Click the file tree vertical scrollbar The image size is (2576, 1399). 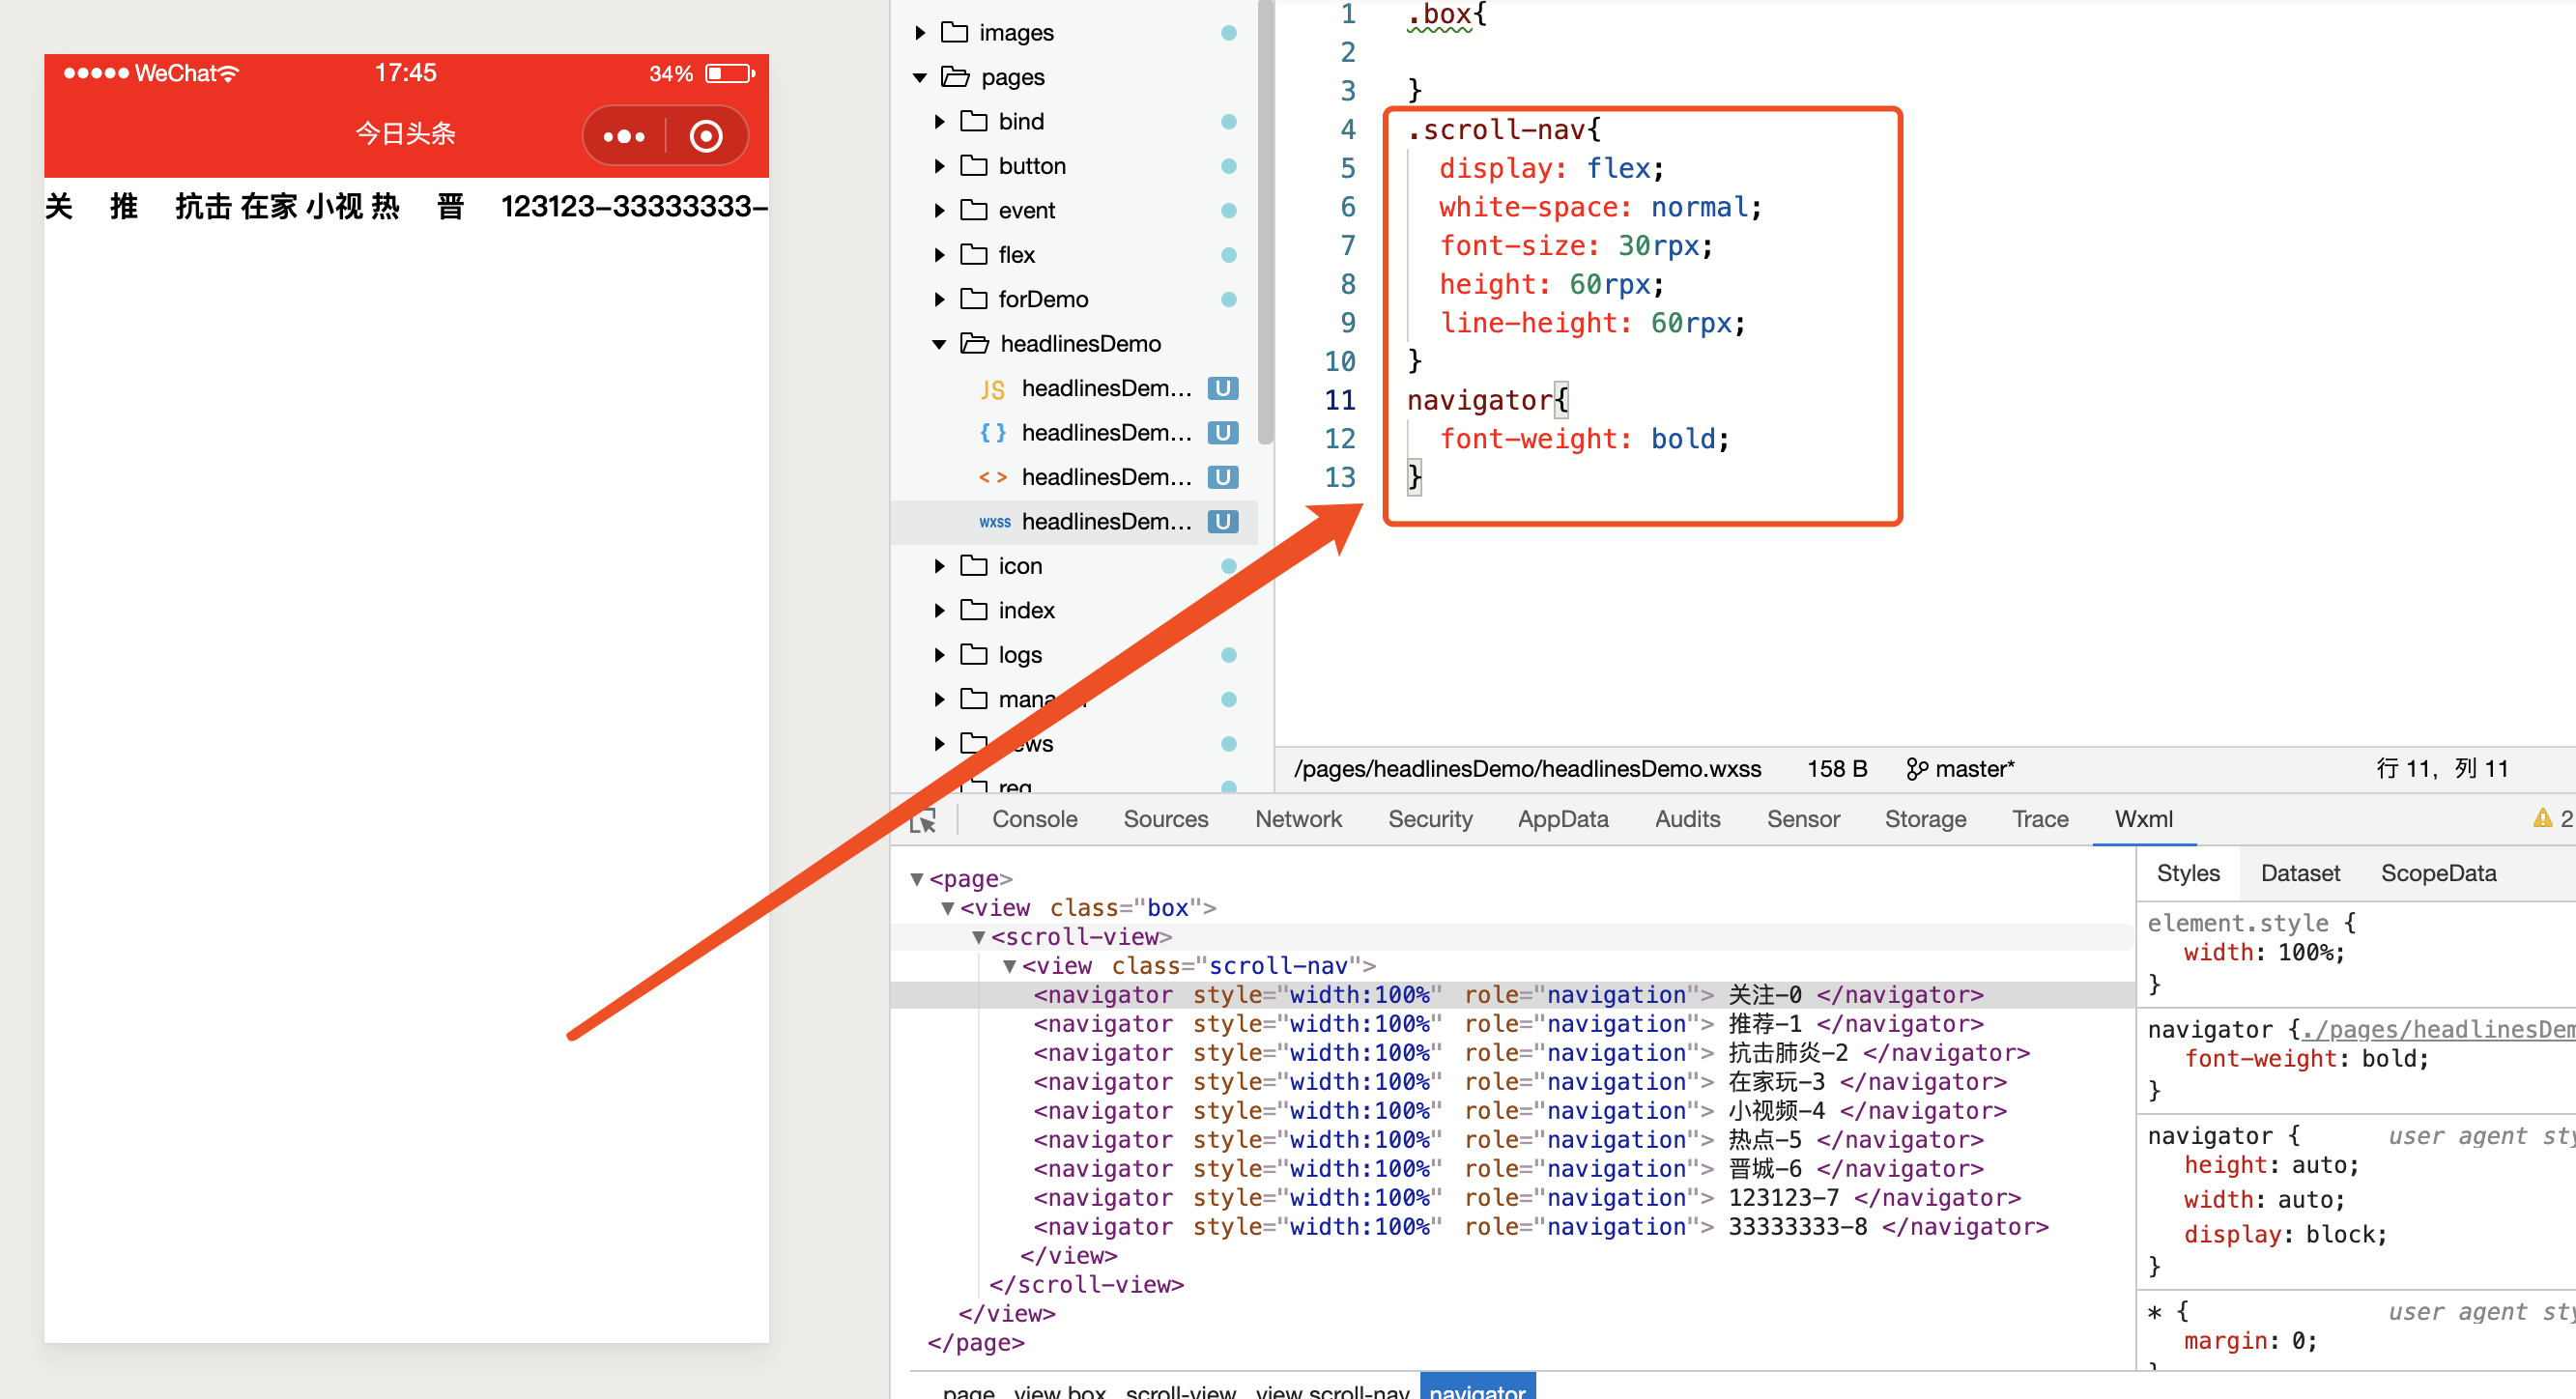pyautogui.click(x=1265, y=220)
